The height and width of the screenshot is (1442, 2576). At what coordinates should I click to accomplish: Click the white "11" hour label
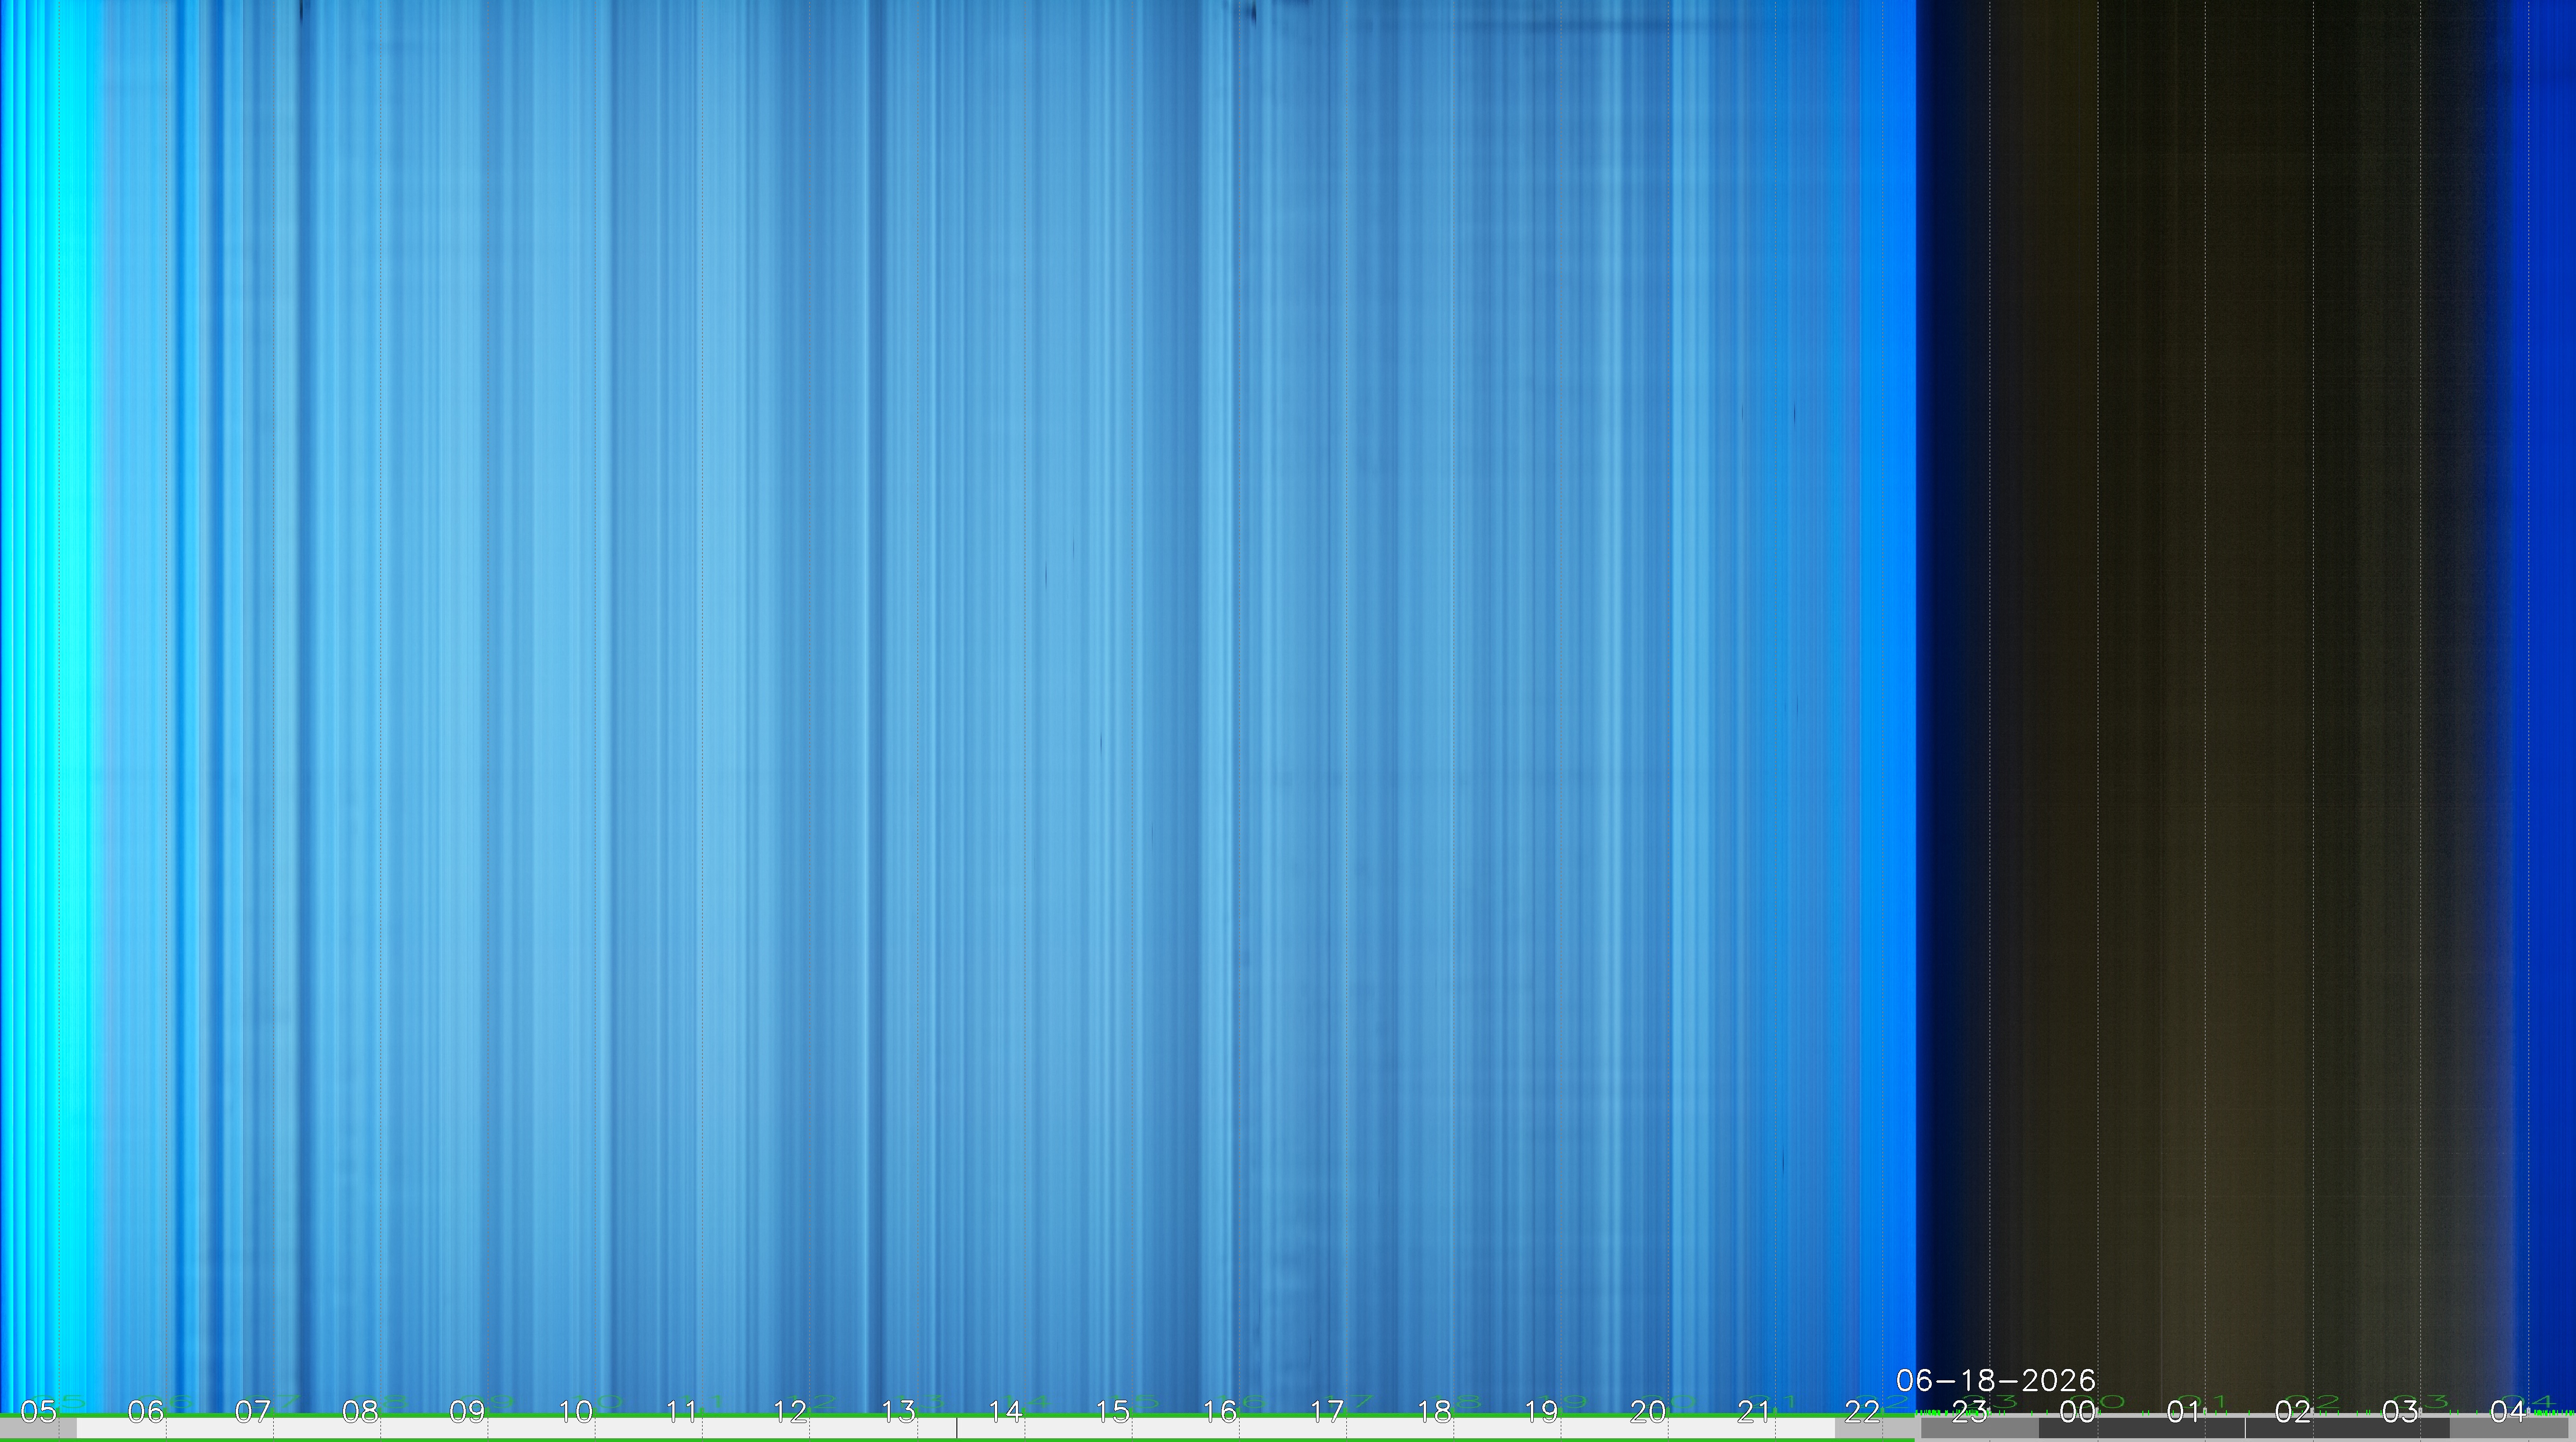pyautogui.click(x=683, y=1412)
